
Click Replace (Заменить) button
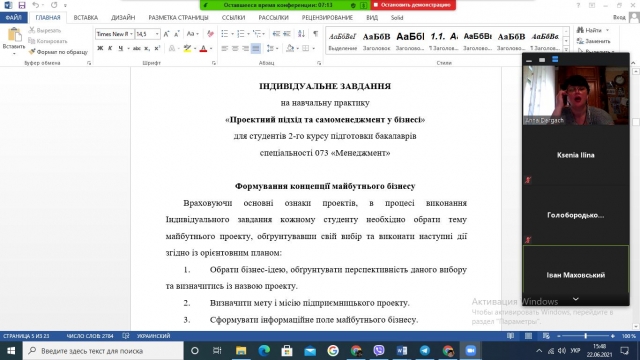pos(594,41)
